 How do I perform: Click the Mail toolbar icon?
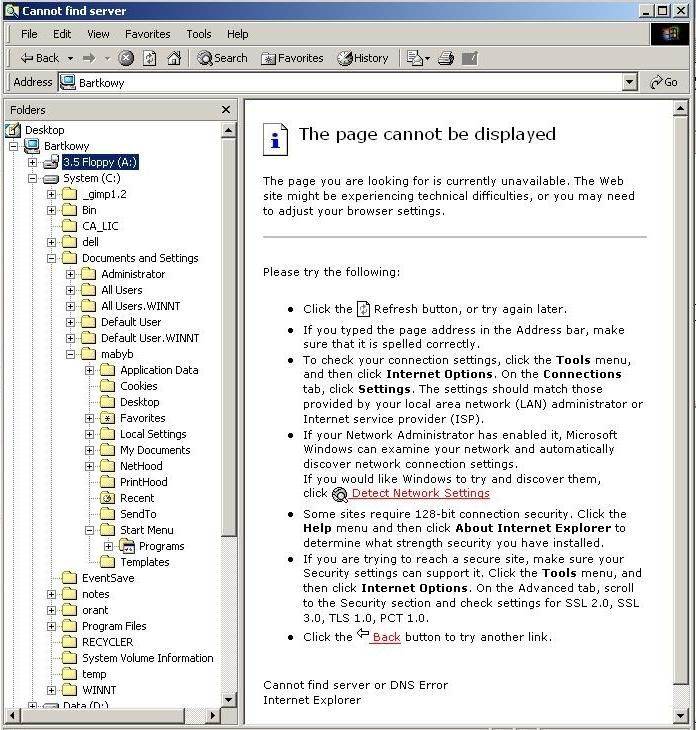point(418,58)
